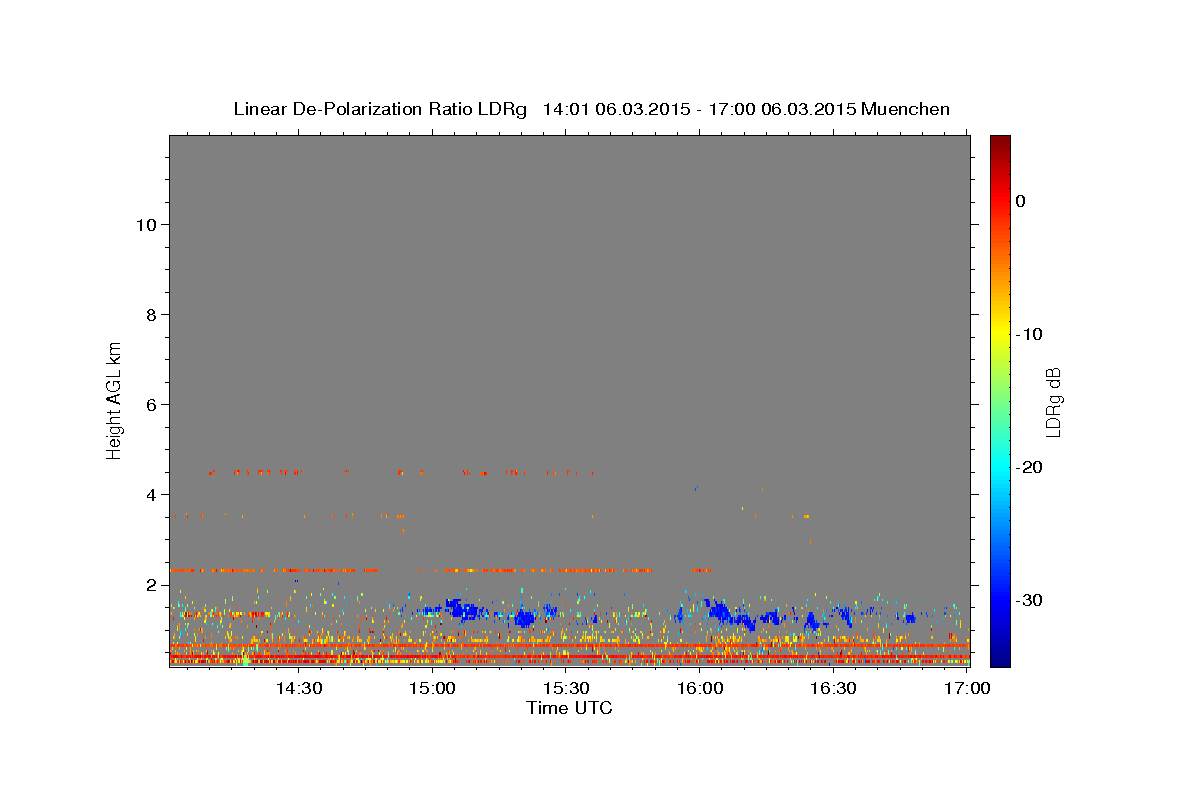The height and width of the screenshot is (800, 1200).
Task: Click the 15:30 time tick label
Action: point(566,689)
